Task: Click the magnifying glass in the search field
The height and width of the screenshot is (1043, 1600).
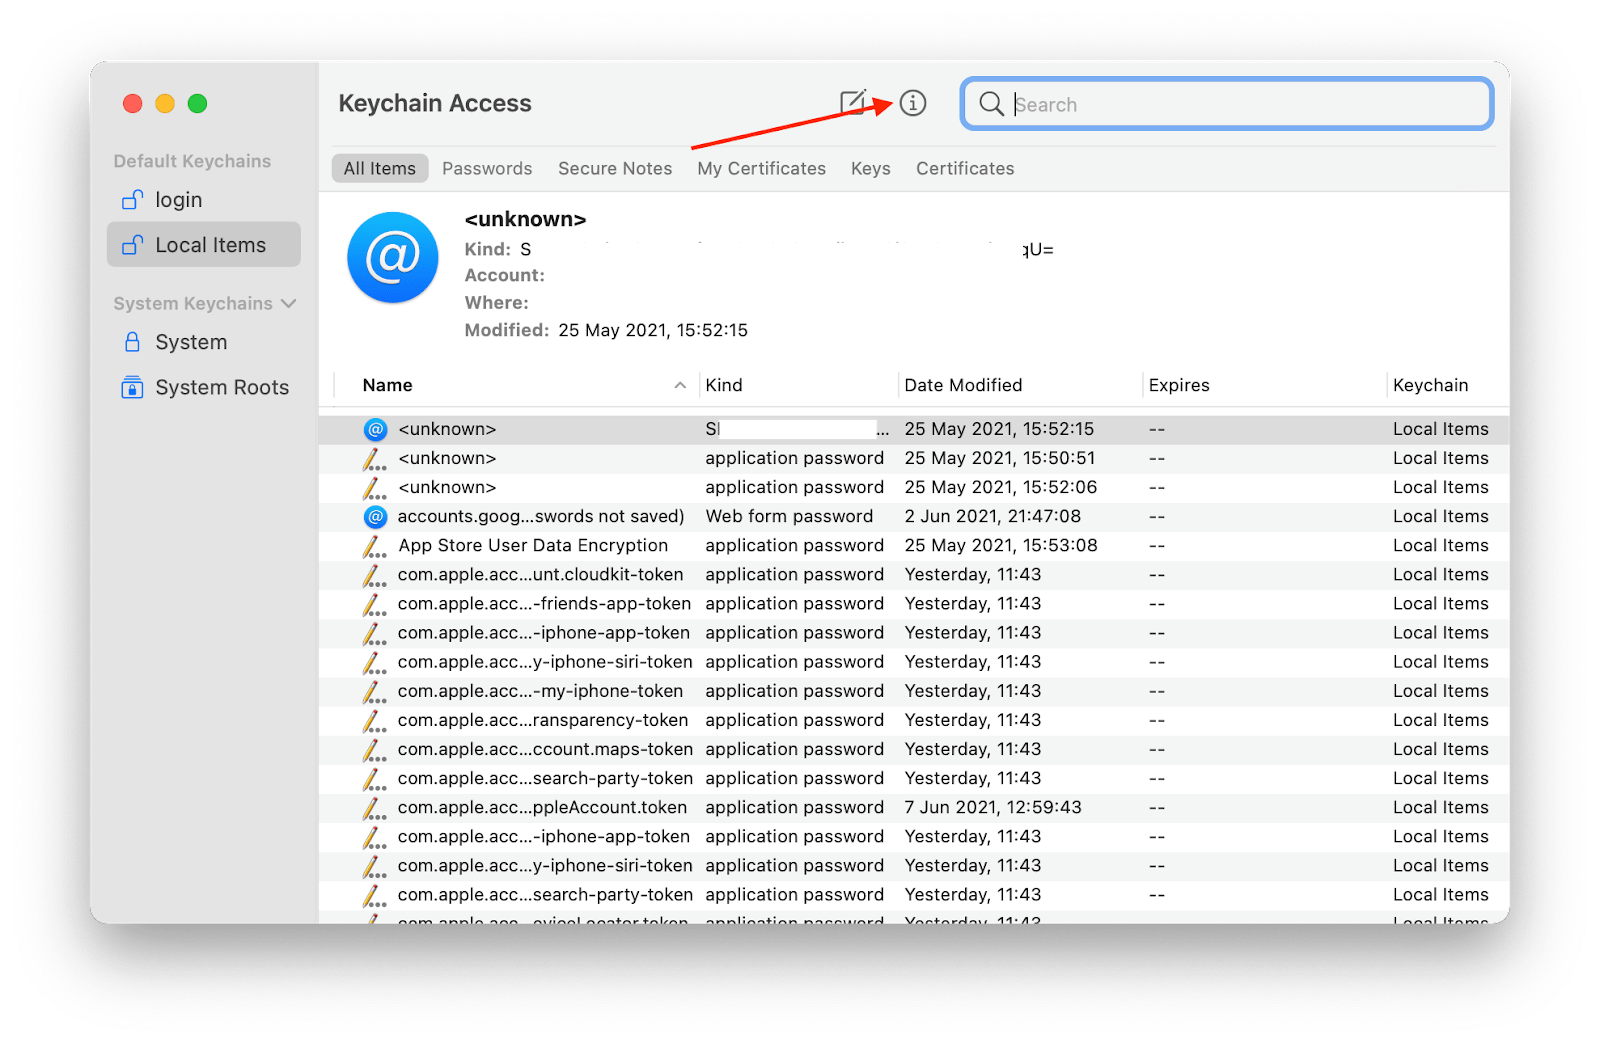Action: point(990,104)
